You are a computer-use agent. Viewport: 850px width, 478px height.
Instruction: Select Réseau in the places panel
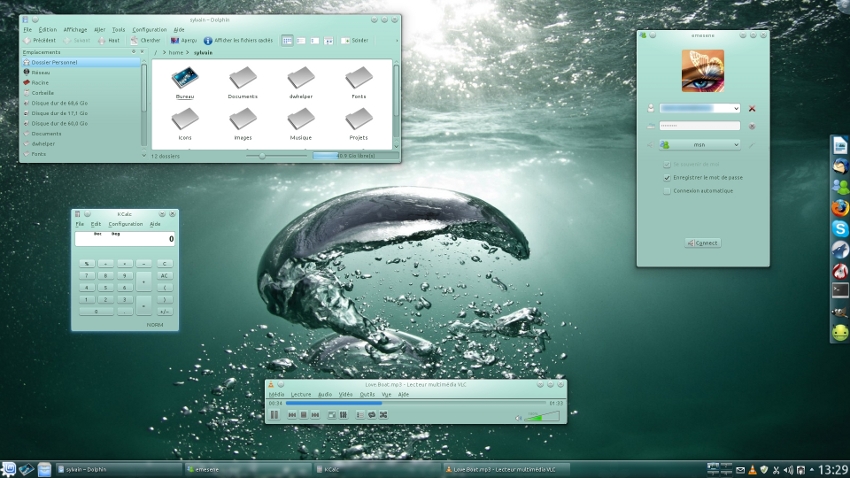(81, 72)
